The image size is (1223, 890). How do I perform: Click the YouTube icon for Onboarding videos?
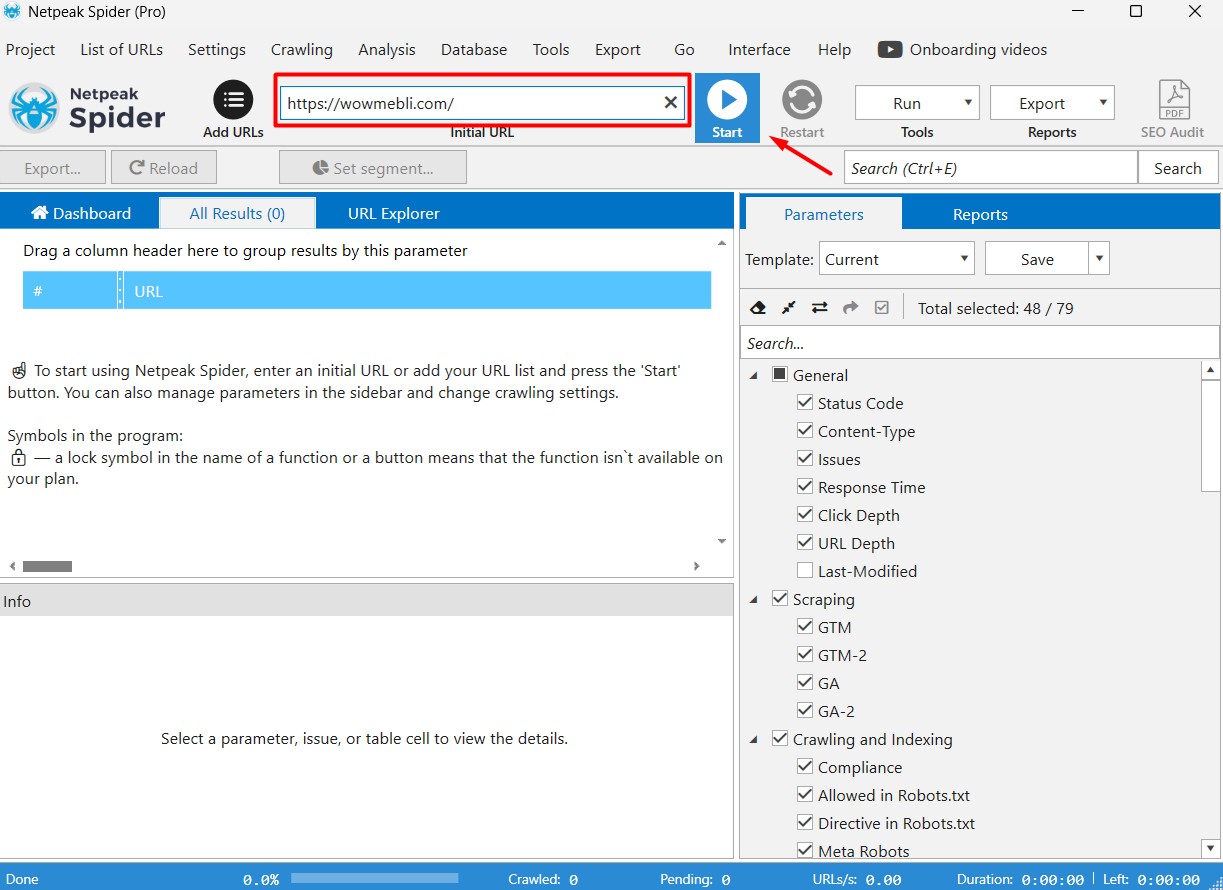[890, 49]
